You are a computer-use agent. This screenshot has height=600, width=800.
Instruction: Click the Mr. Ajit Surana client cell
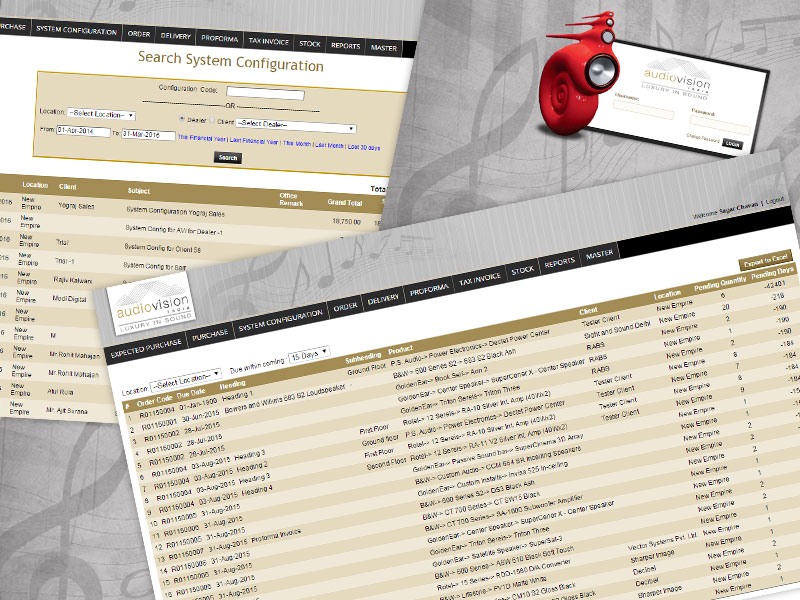[66, 410]
